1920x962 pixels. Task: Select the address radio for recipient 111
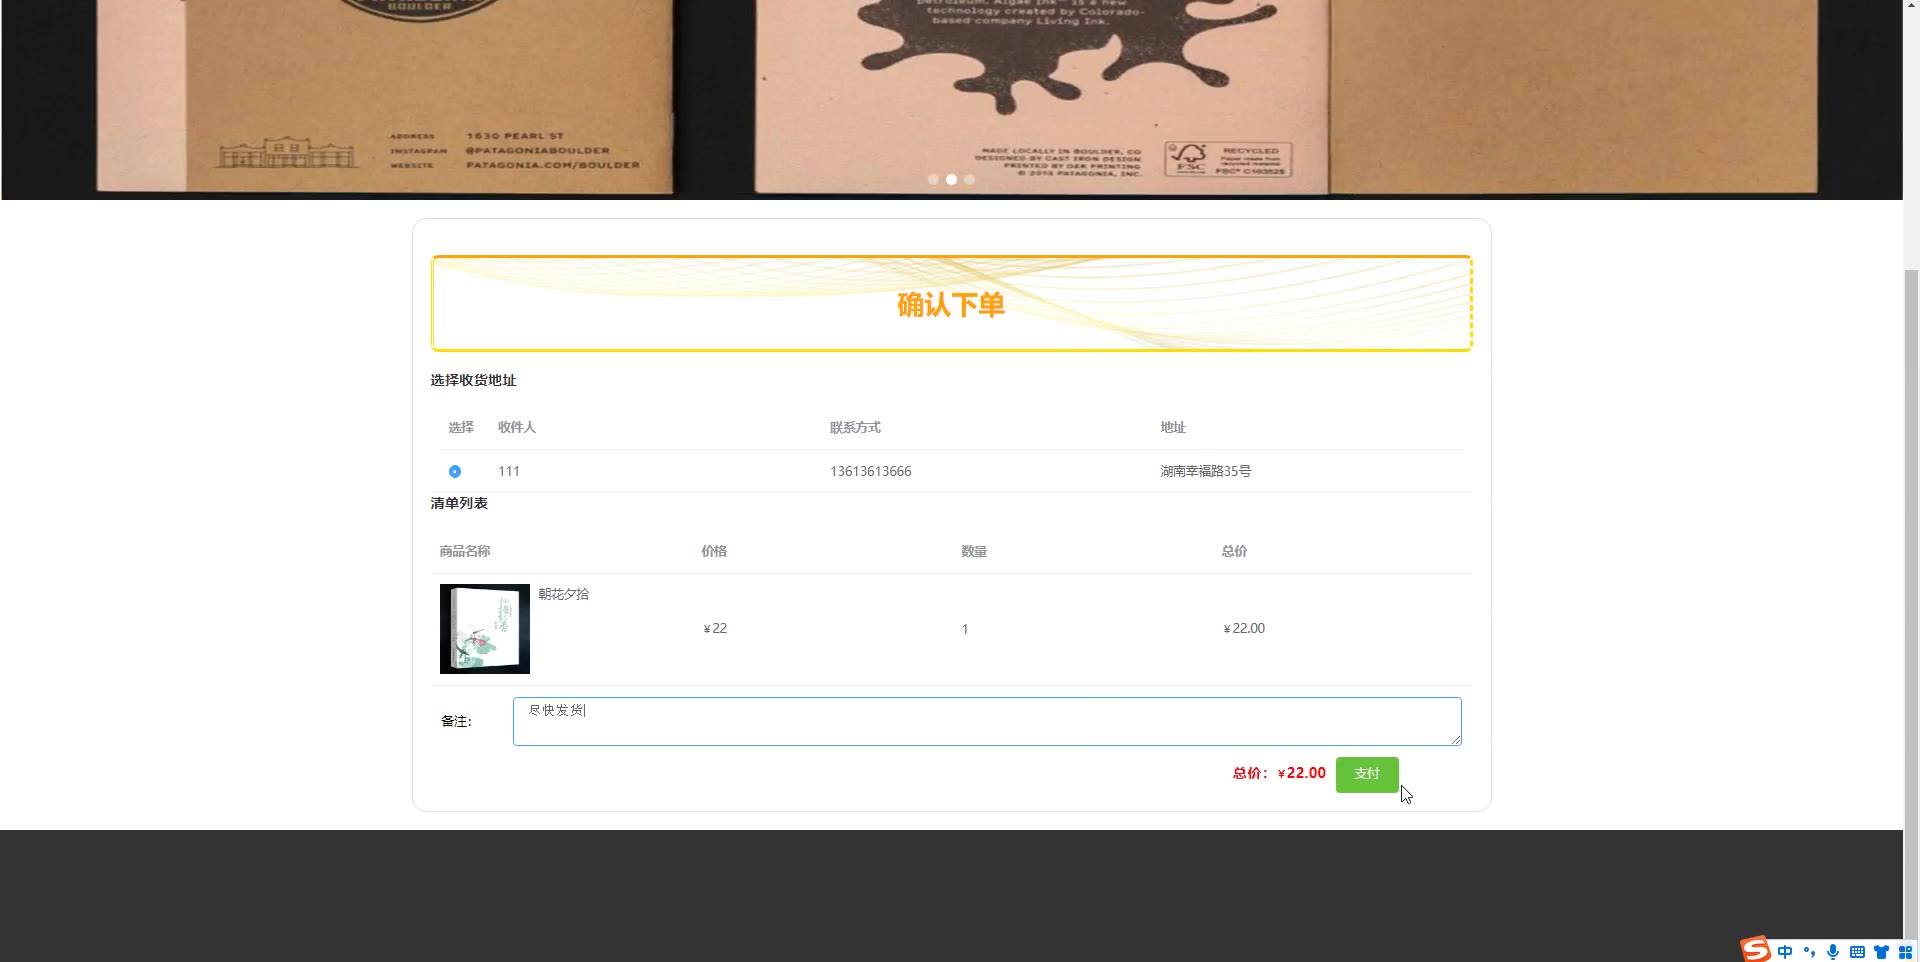pyautogui.click(x=455, y=471)
